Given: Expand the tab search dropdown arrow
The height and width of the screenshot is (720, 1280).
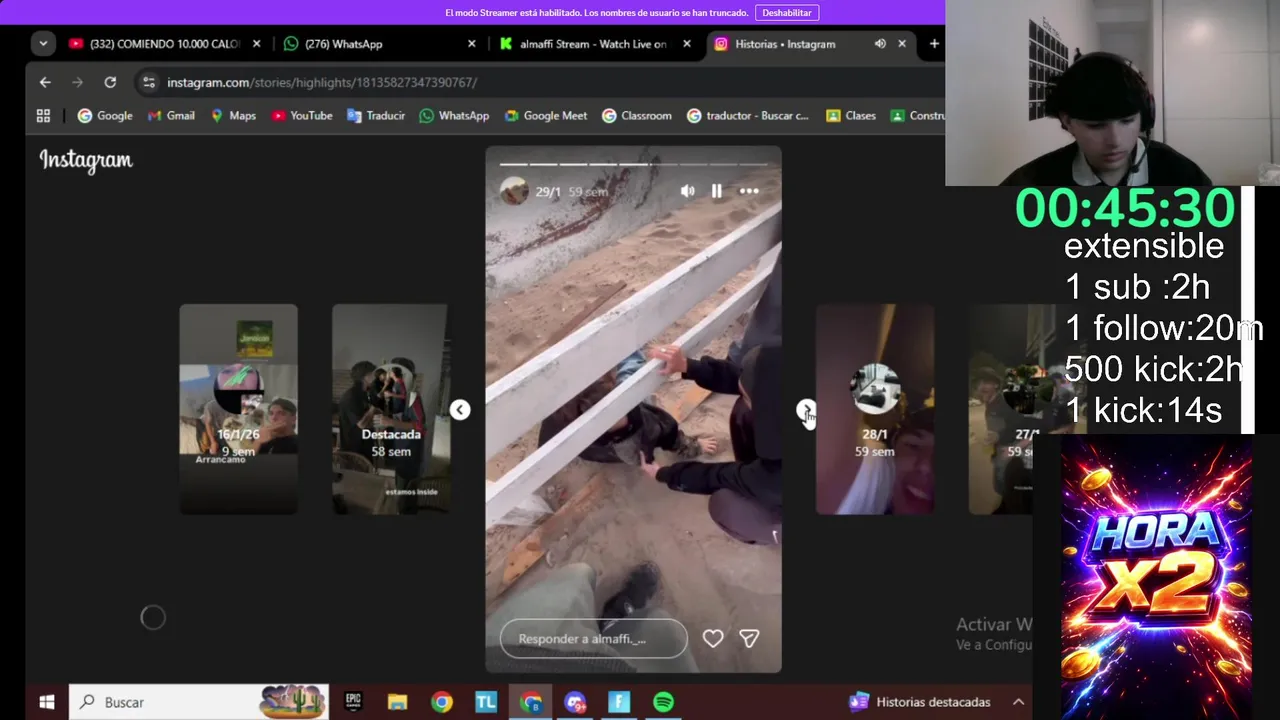Looking at the screenshot, I should 42,44.
